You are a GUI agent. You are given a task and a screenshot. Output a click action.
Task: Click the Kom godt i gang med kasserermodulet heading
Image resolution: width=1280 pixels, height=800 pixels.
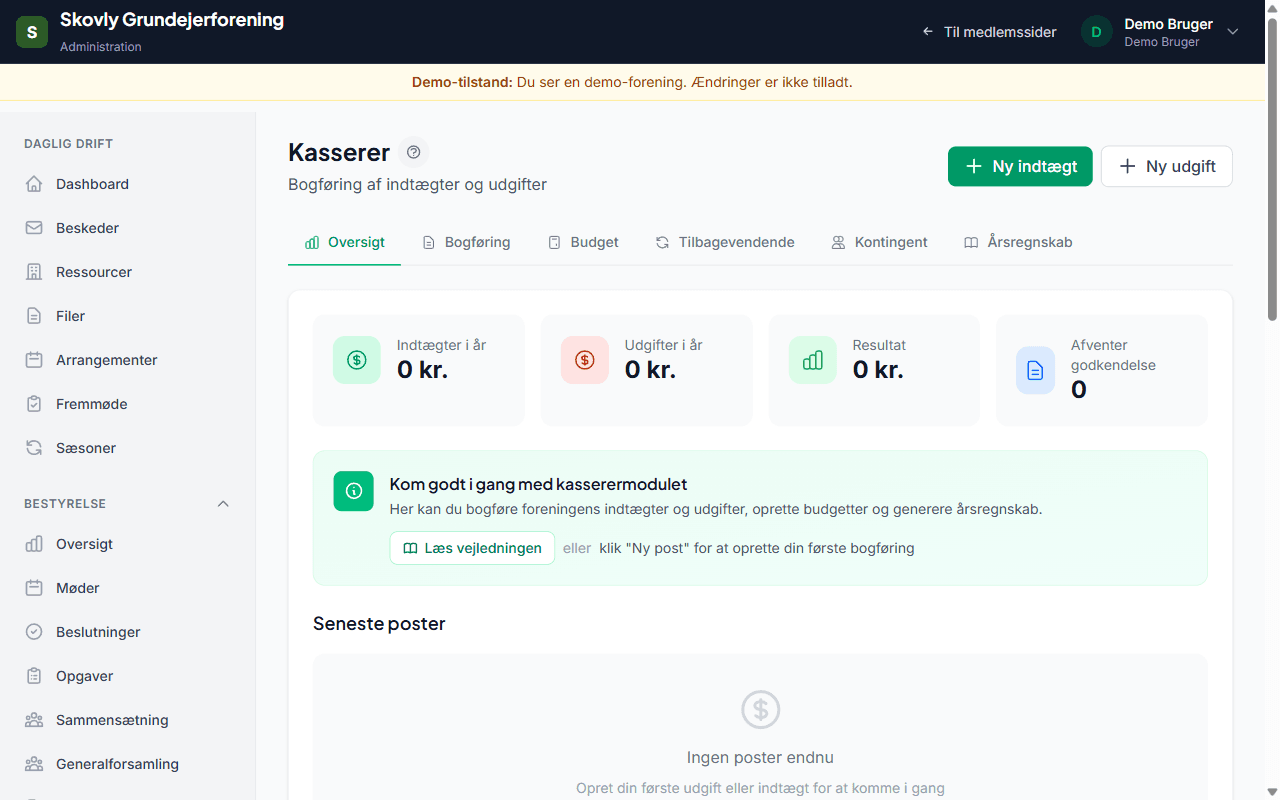point(538,484)
